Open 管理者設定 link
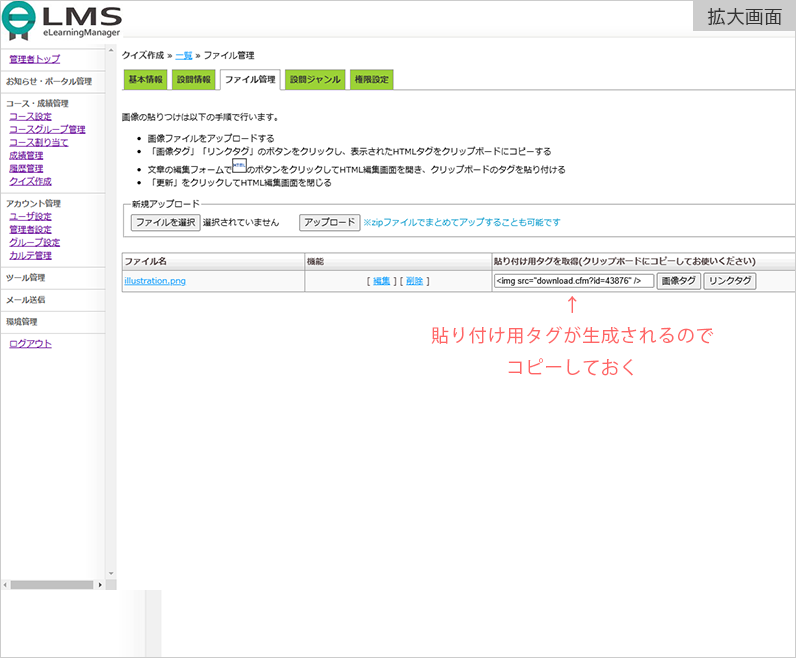The height and width of the screenshot is (658, 796). (x=30, y=229)
